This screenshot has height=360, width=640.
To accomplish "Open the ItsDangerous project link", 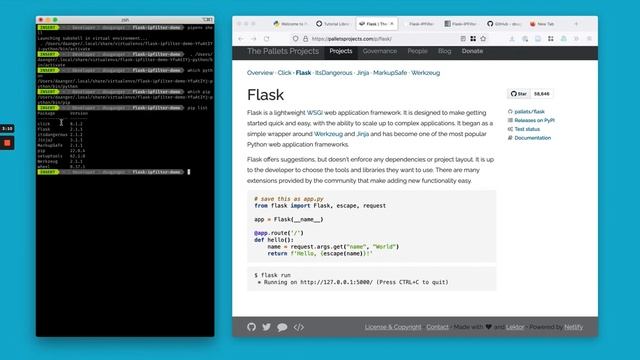I will pos(333,73).
